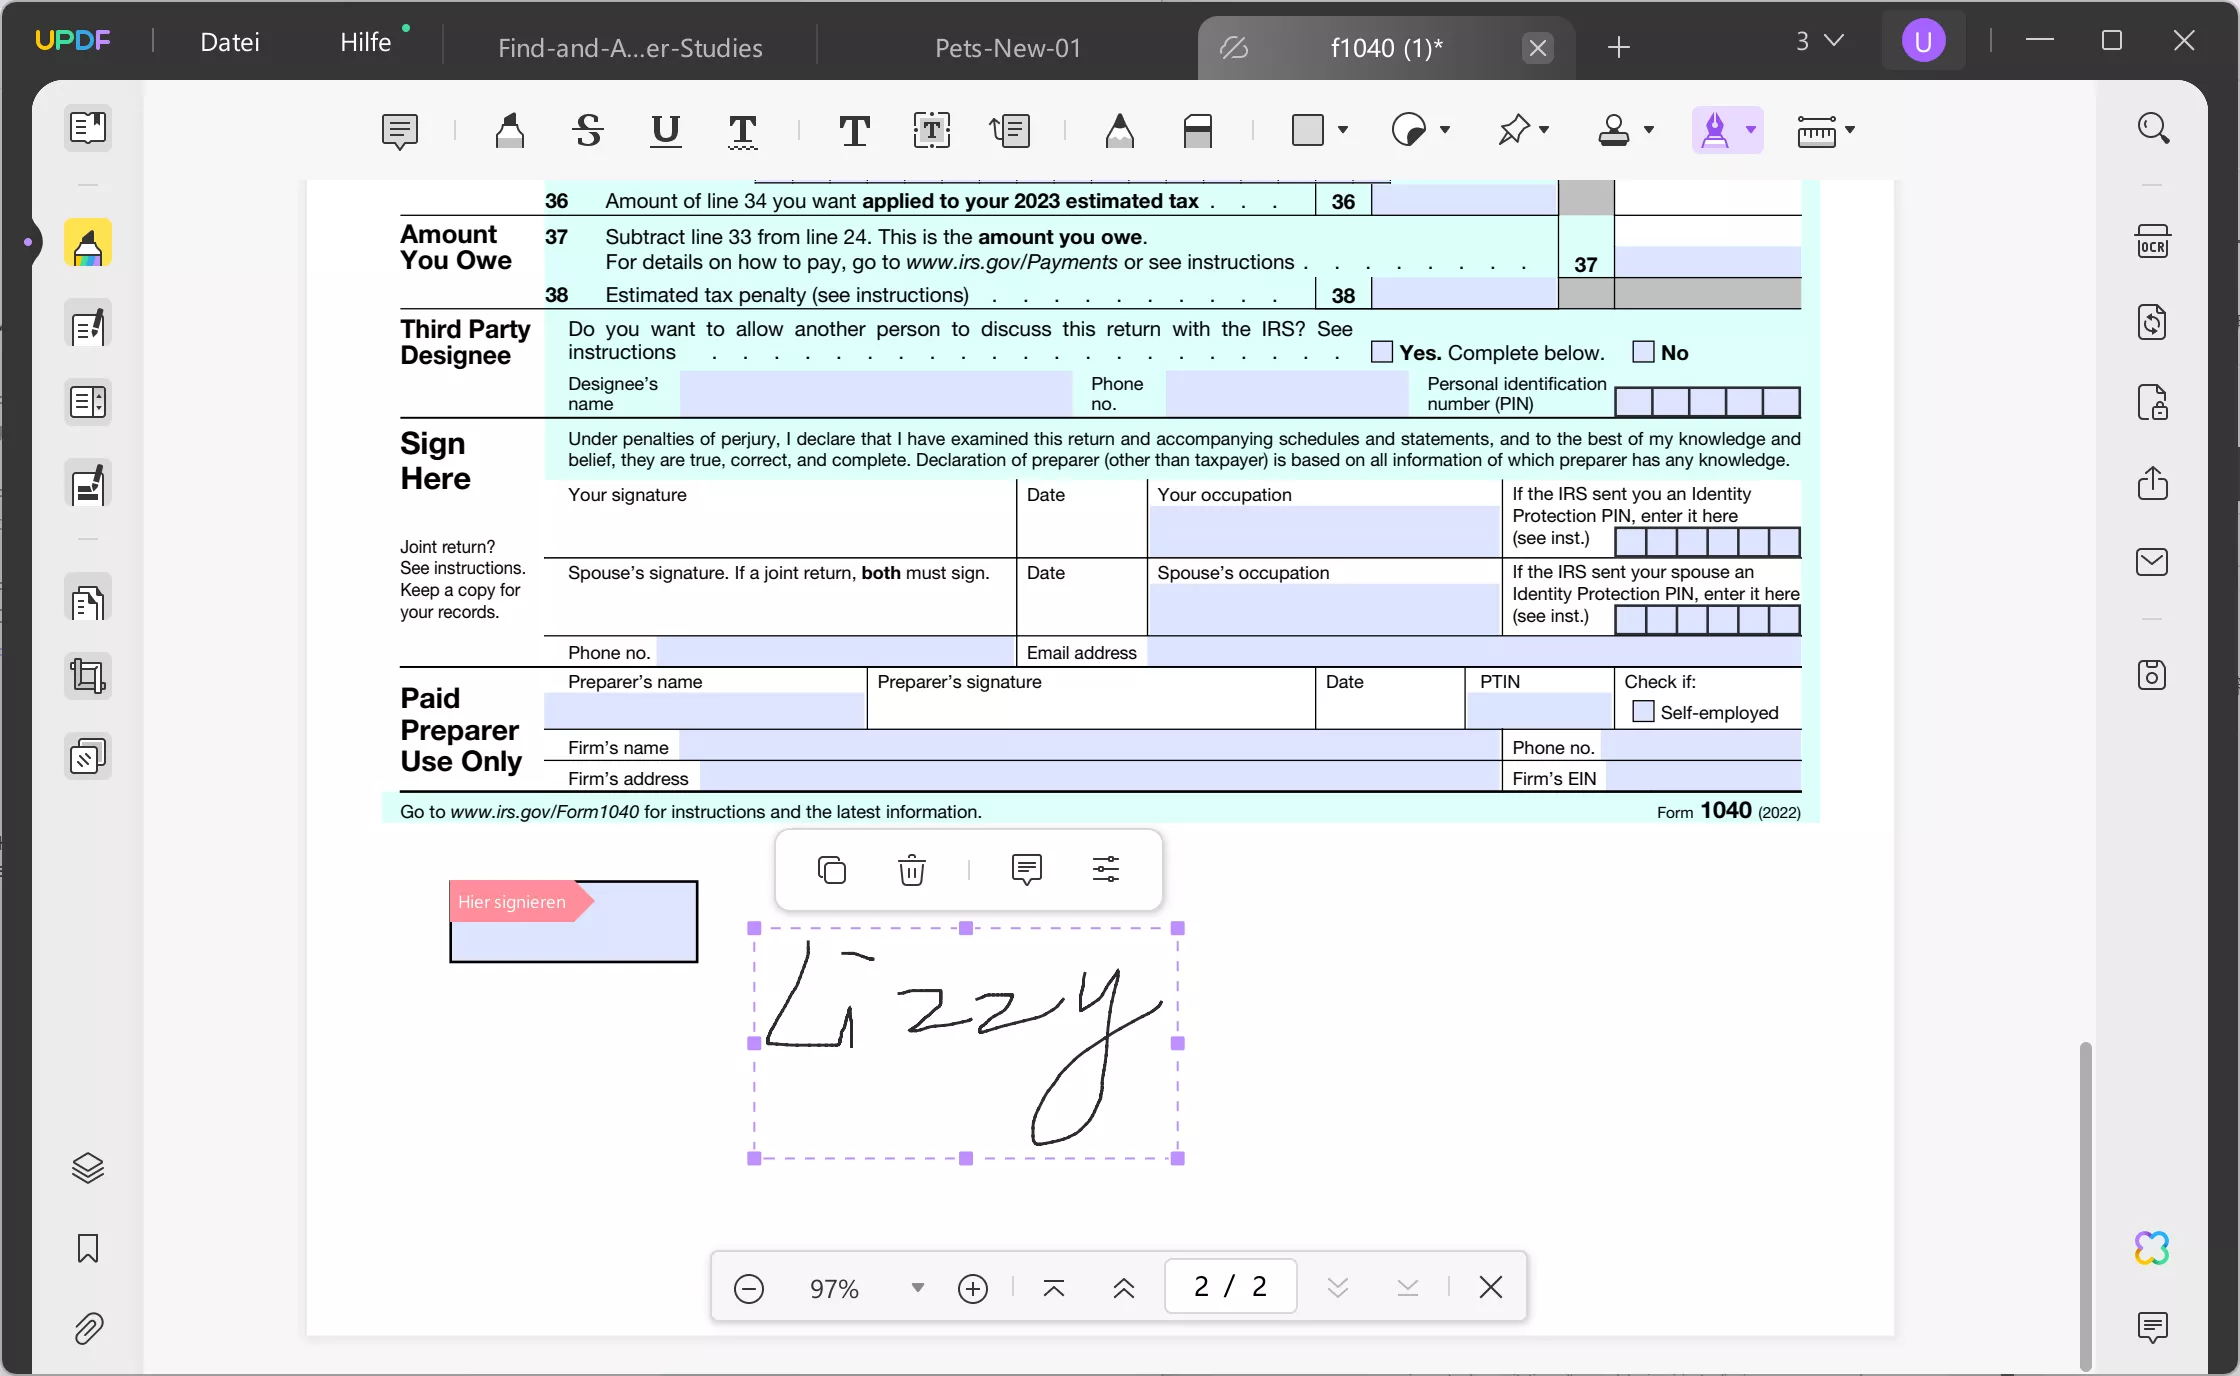Open the OCR tool in the right panel

click(2153, 240)
